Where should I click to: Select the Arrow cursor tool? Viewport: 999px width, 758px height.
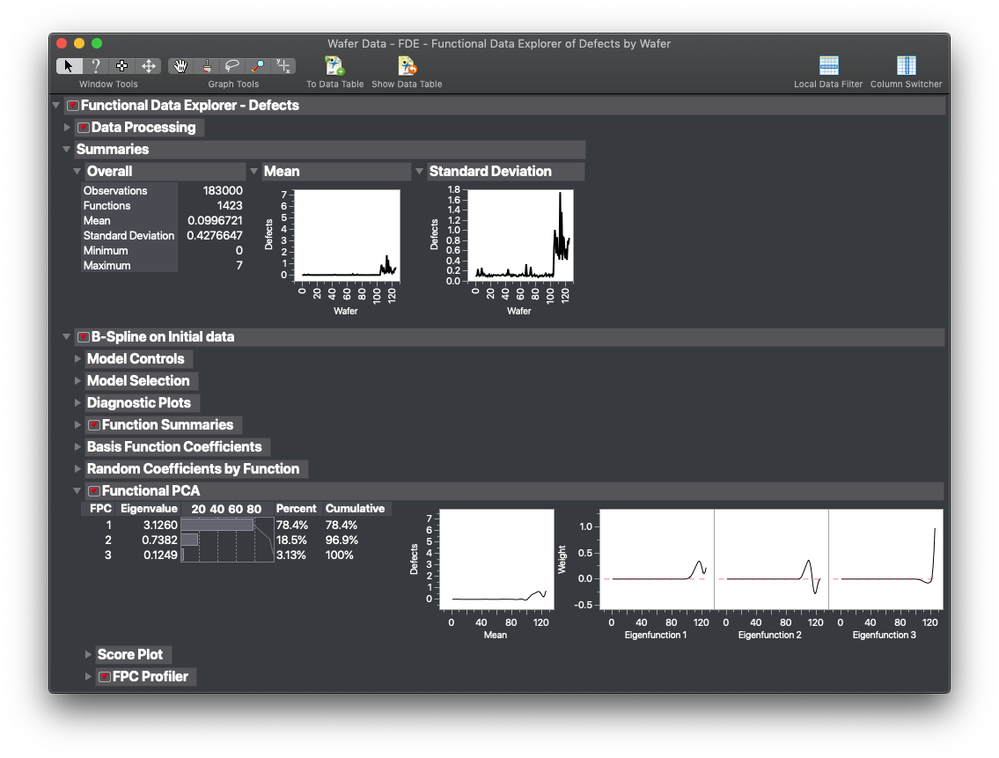coord(69,66)
